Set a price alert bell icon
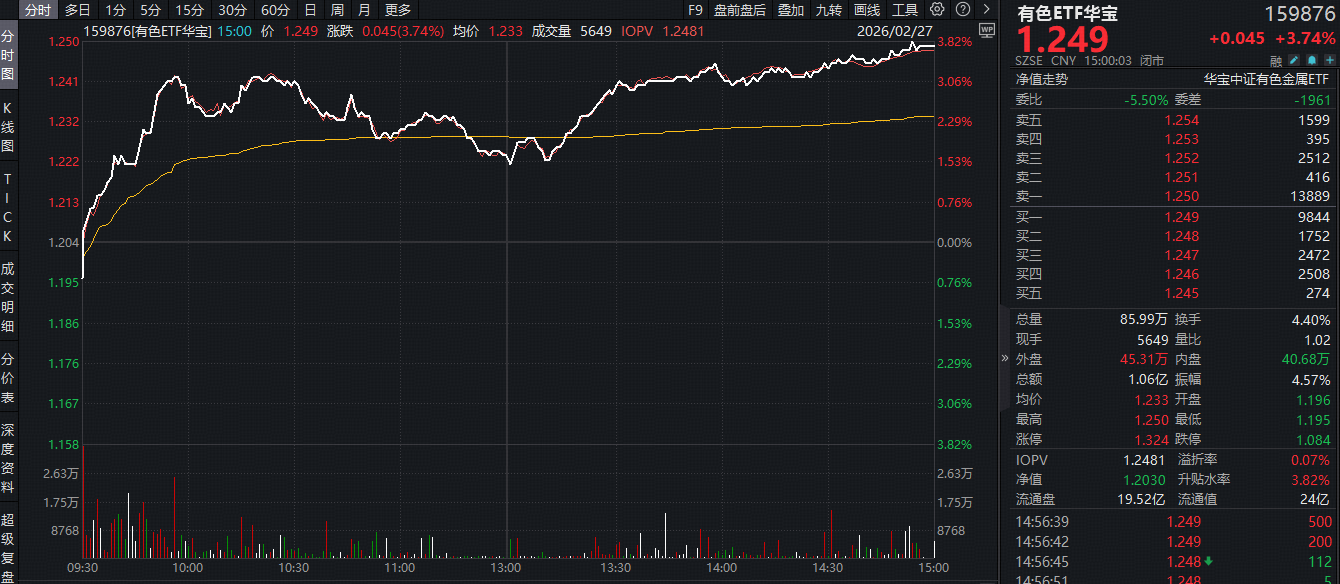 pyautogui.click(x=1311, y=61)
